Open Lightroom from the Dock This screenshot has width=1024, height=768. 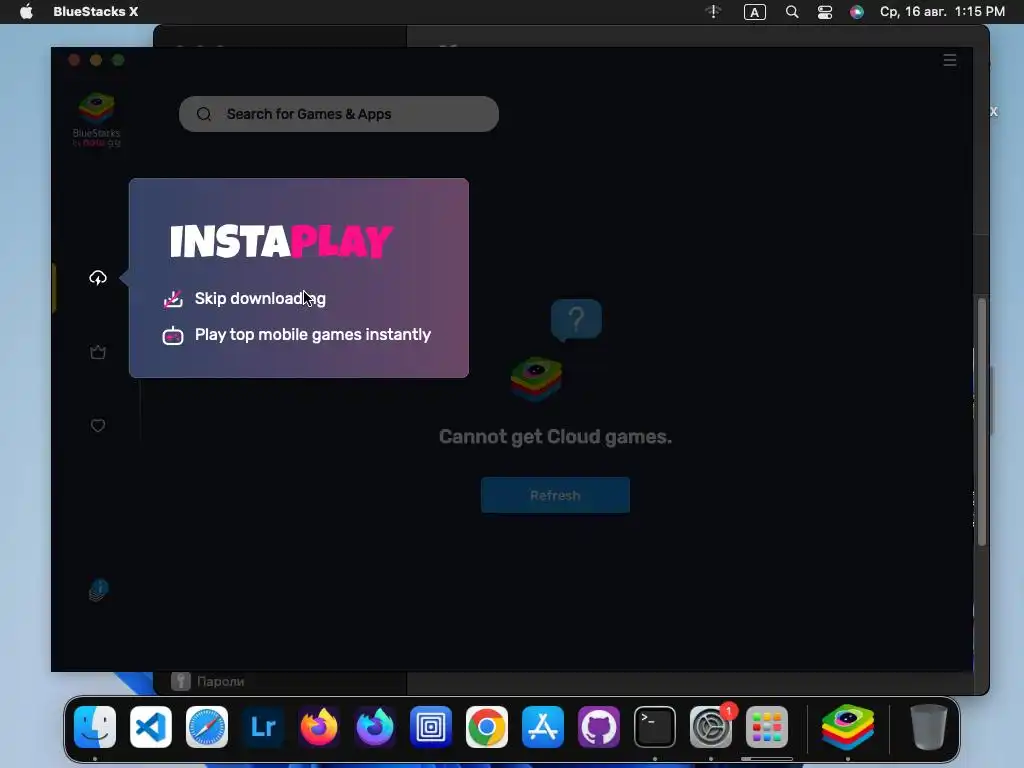point(263,727)
